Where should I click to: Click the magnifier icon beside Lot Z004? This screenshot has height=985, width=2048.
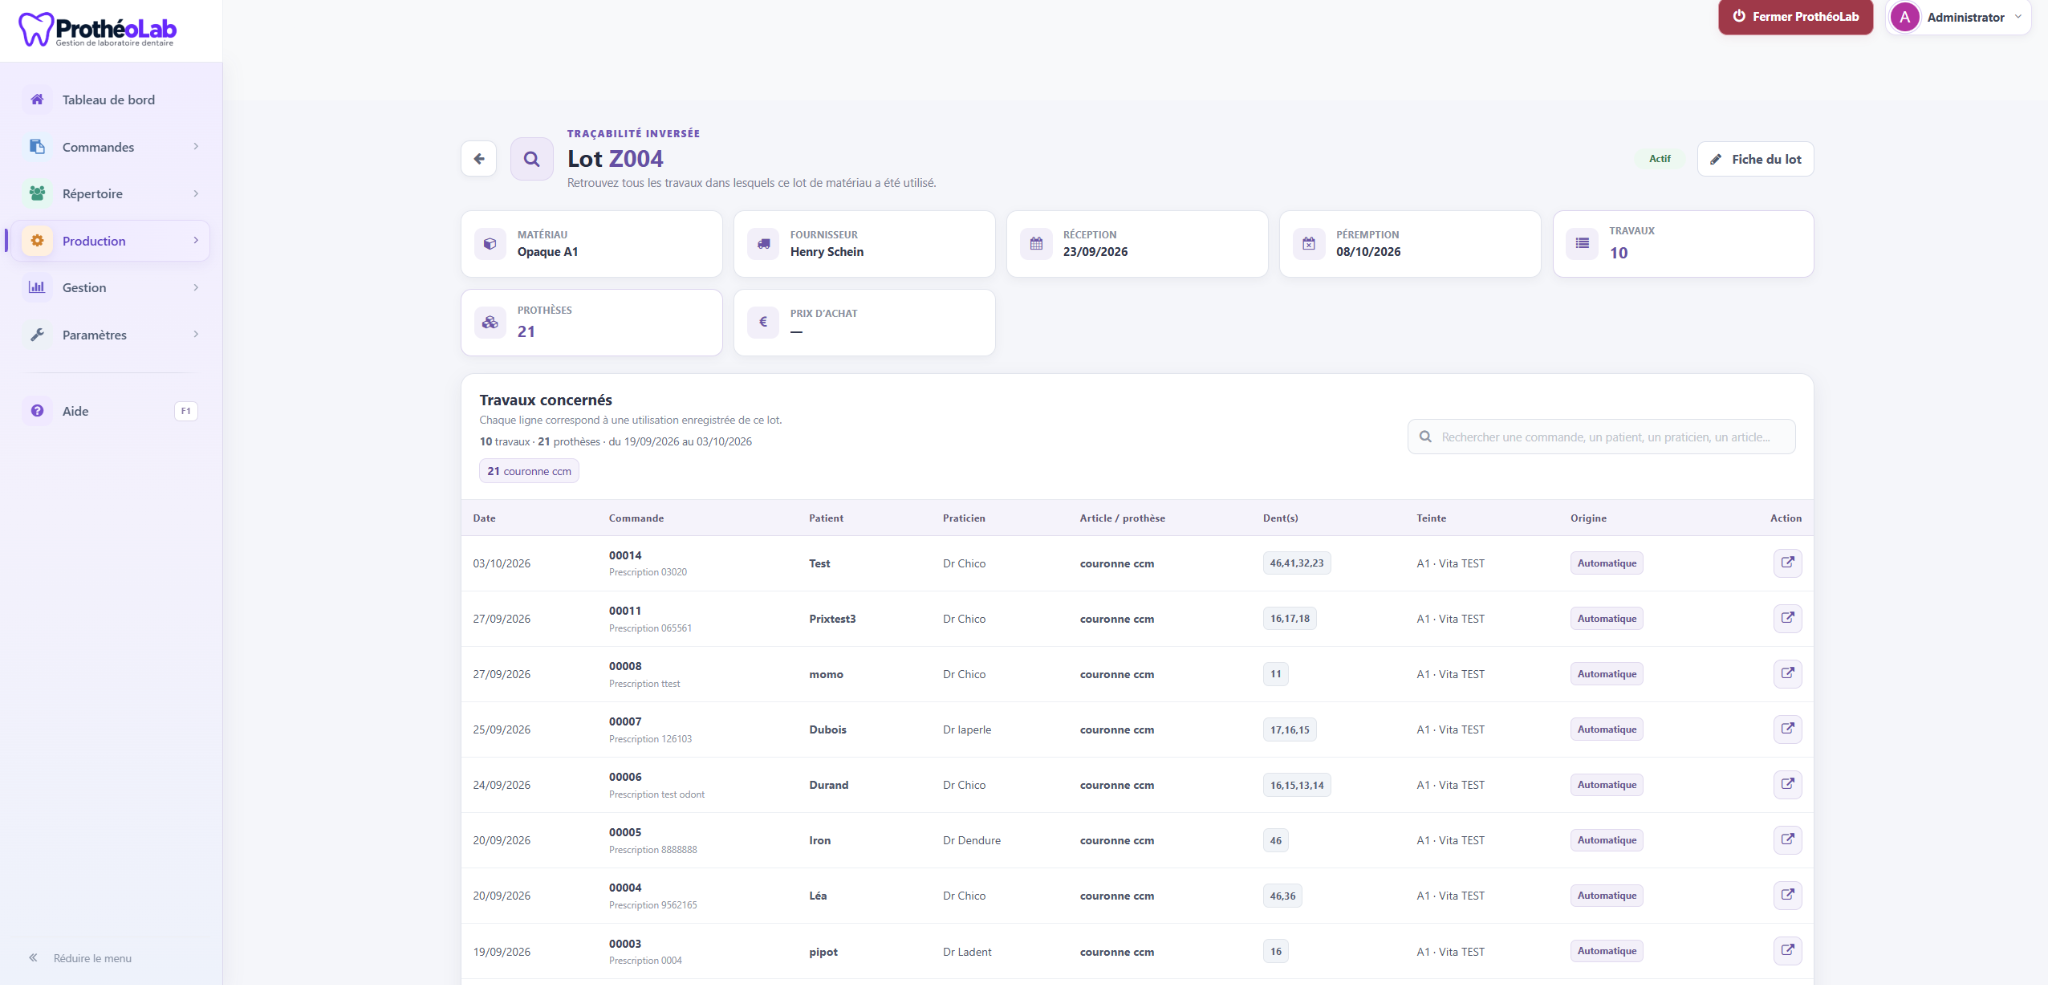532,159
